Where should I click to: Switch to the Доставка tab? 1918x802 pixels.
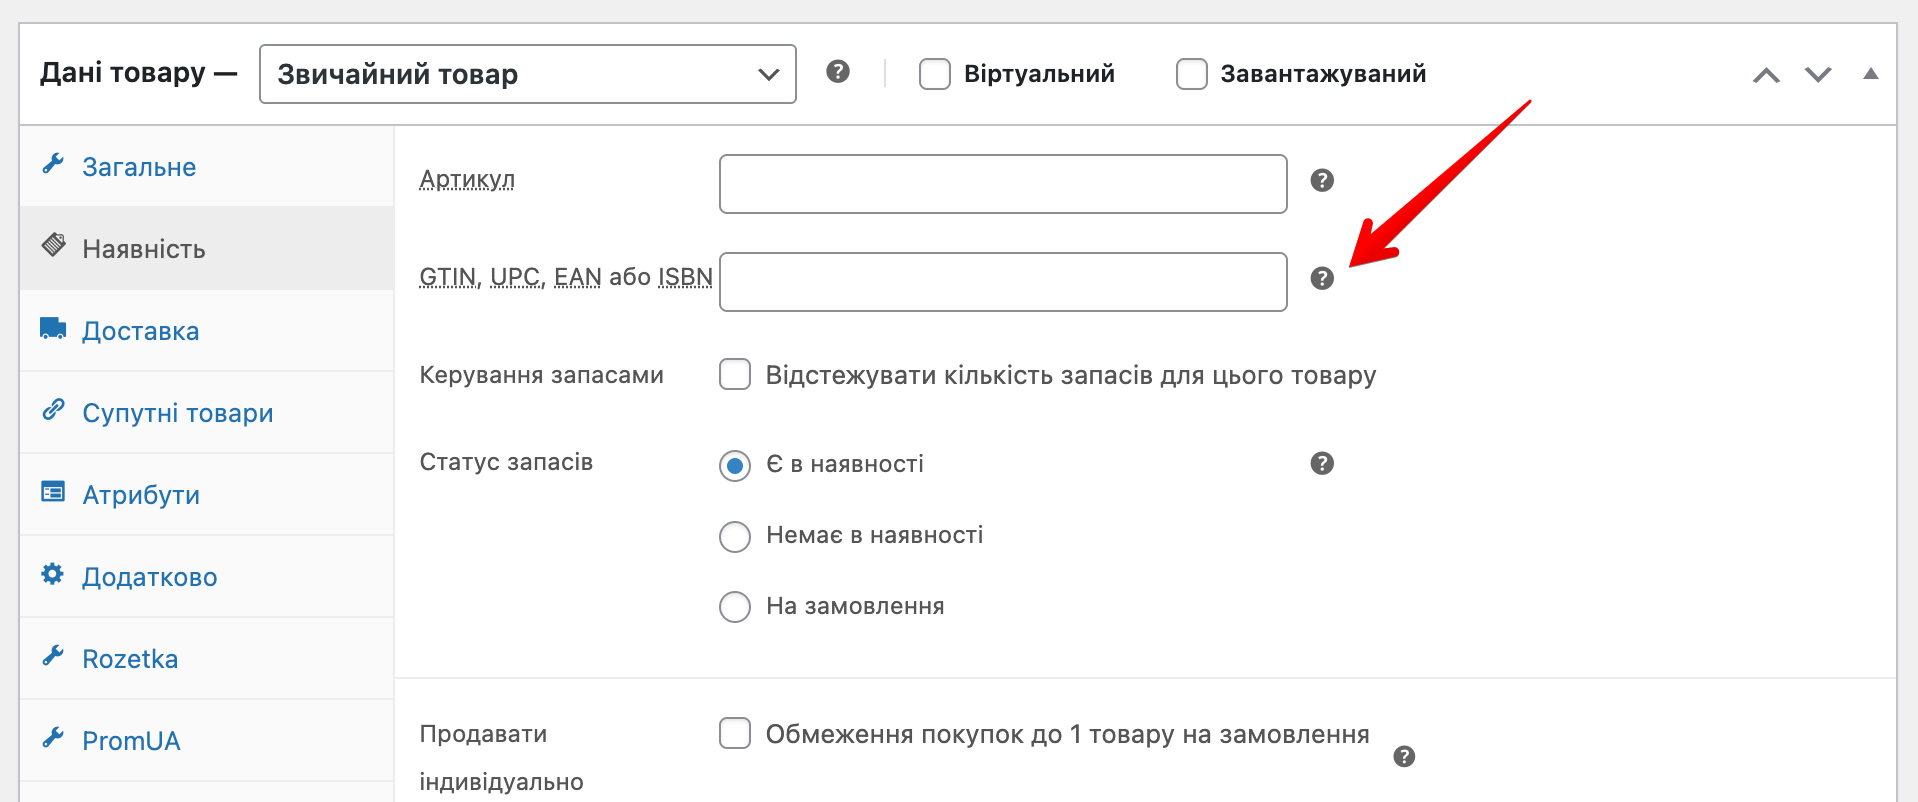pyautogui.click(x=140, y=331)
